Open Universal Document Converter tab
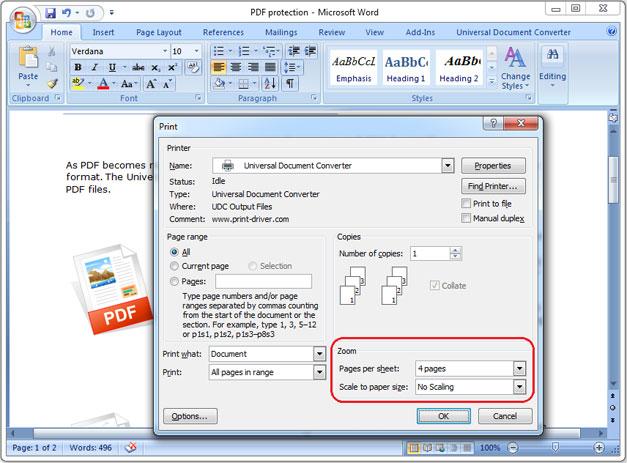627x463 pixels. 513,32
